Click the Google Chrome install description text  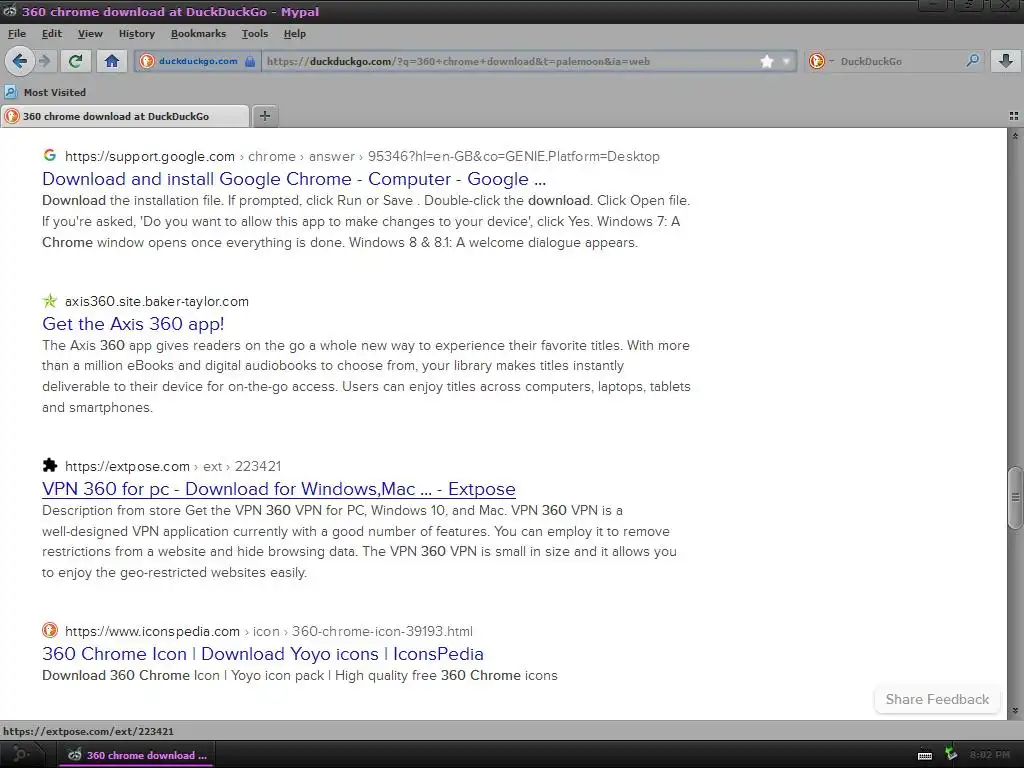366,221
